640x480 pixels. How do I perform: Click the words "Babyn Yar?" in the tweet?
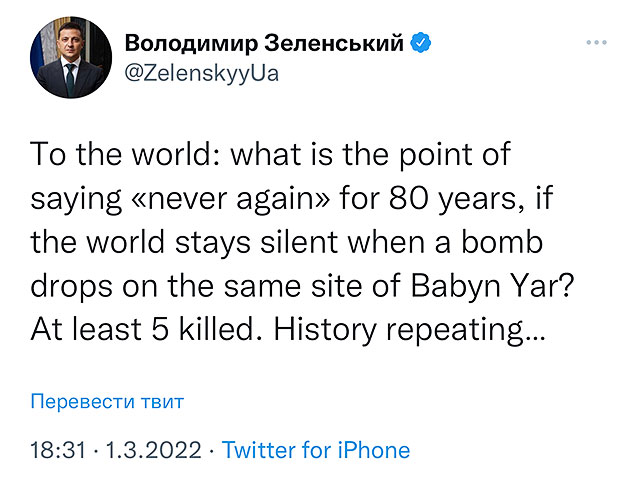coord(492,285)
